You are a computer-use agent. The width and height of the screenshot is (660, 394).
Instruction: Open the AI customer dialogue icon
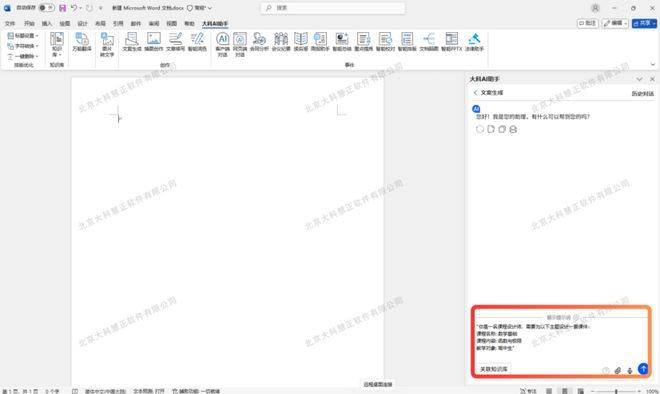[x=222, y=45]
